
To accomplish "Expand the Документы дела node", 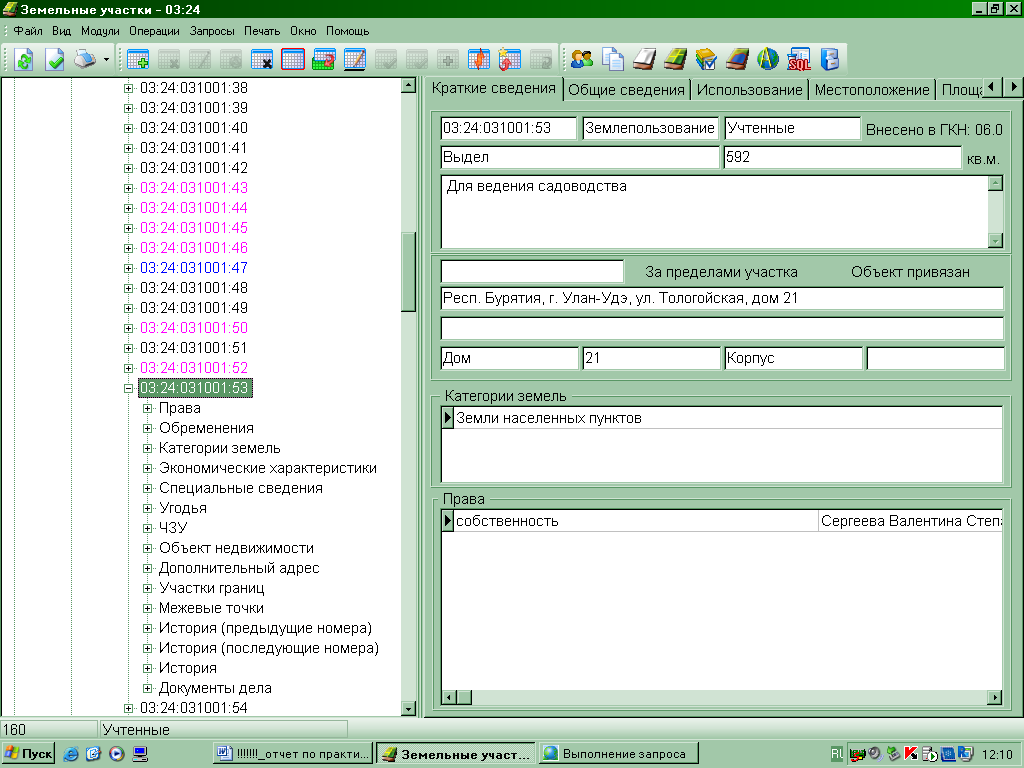I will pos(148,688).
